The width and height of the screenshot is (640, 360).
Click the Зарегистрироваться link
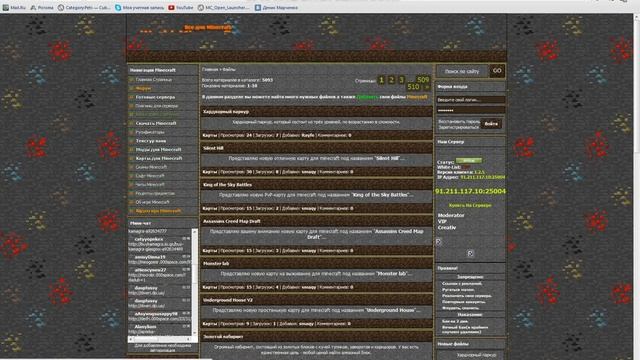458,127
